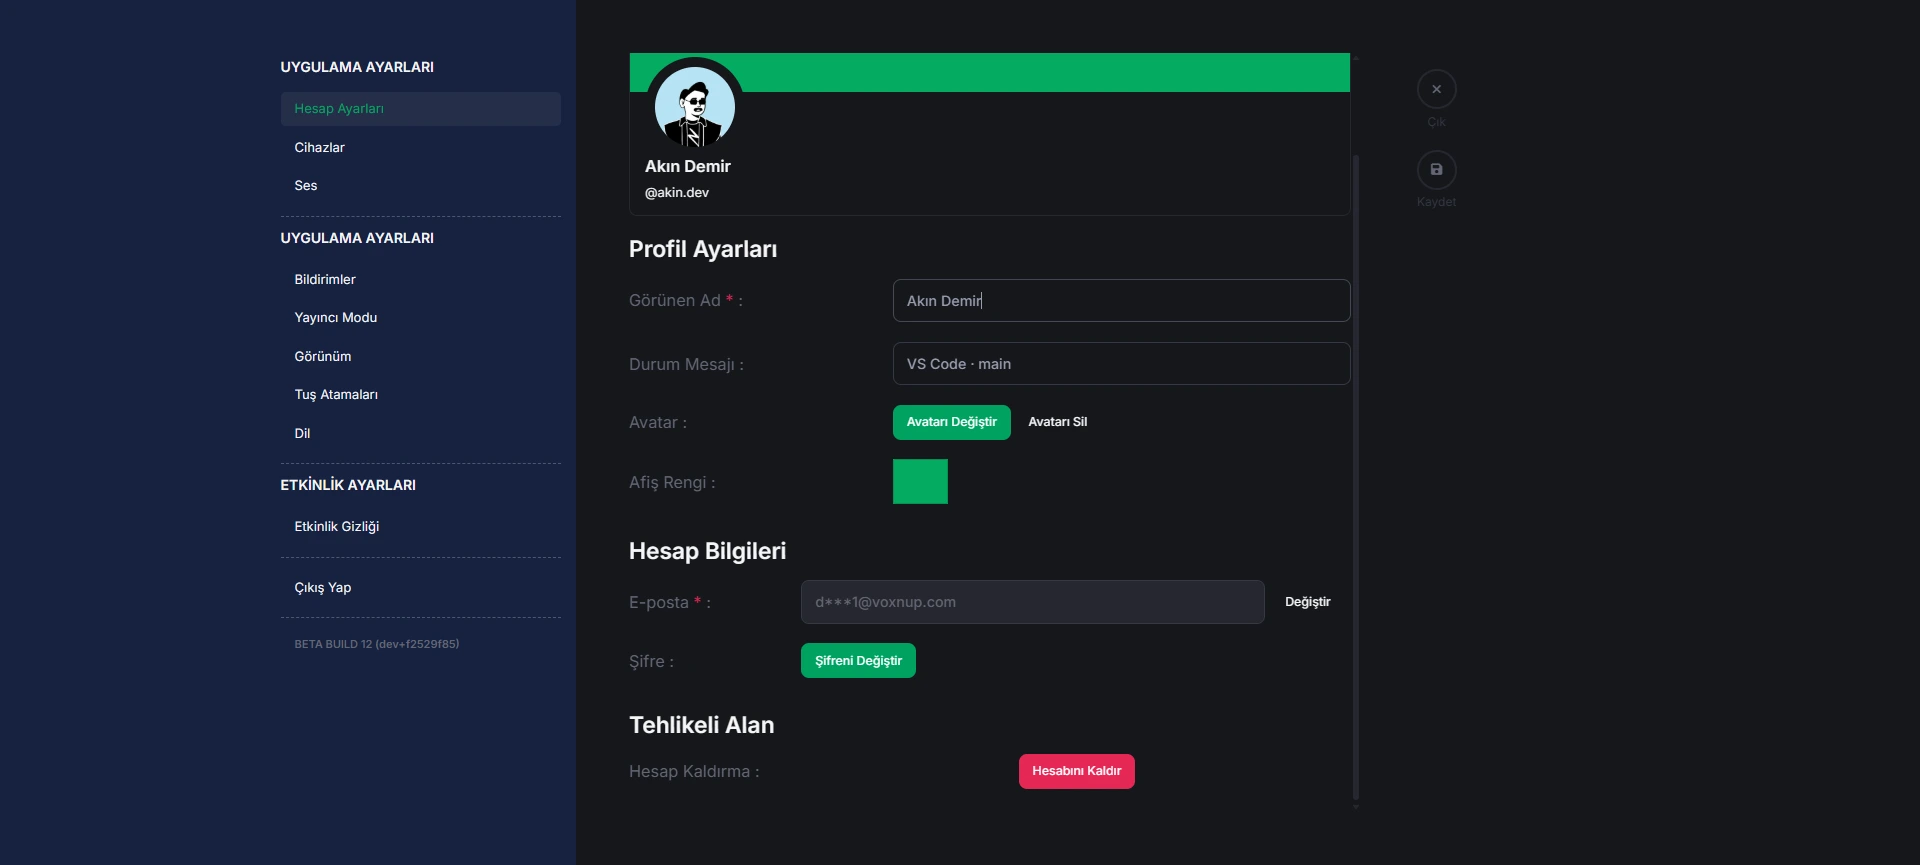This screenshot has height=865, width=1920.
Task: Click the Çık close icon
Action: tap(1436, 89)
